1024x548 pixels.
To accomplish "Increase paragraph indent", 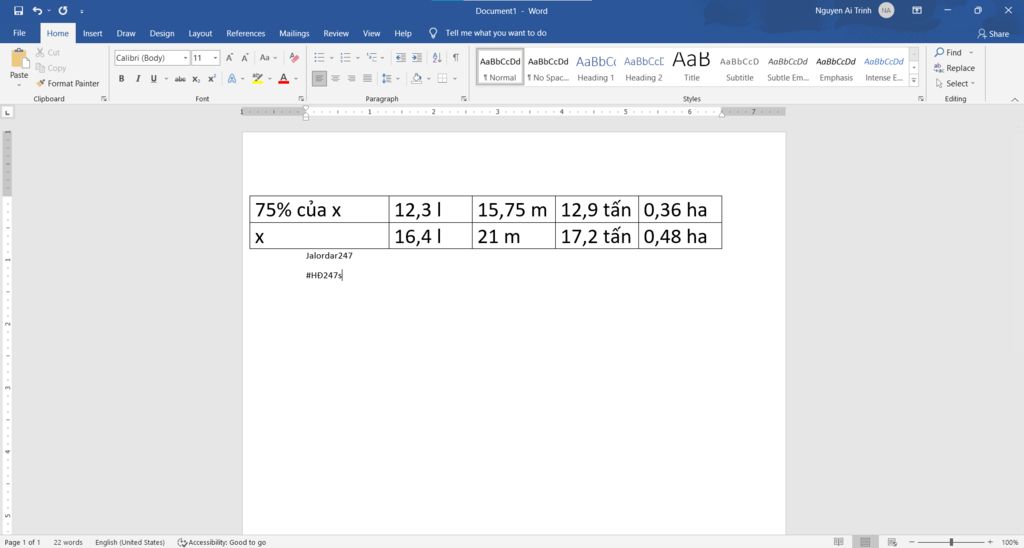I will (x=417, y=58).
